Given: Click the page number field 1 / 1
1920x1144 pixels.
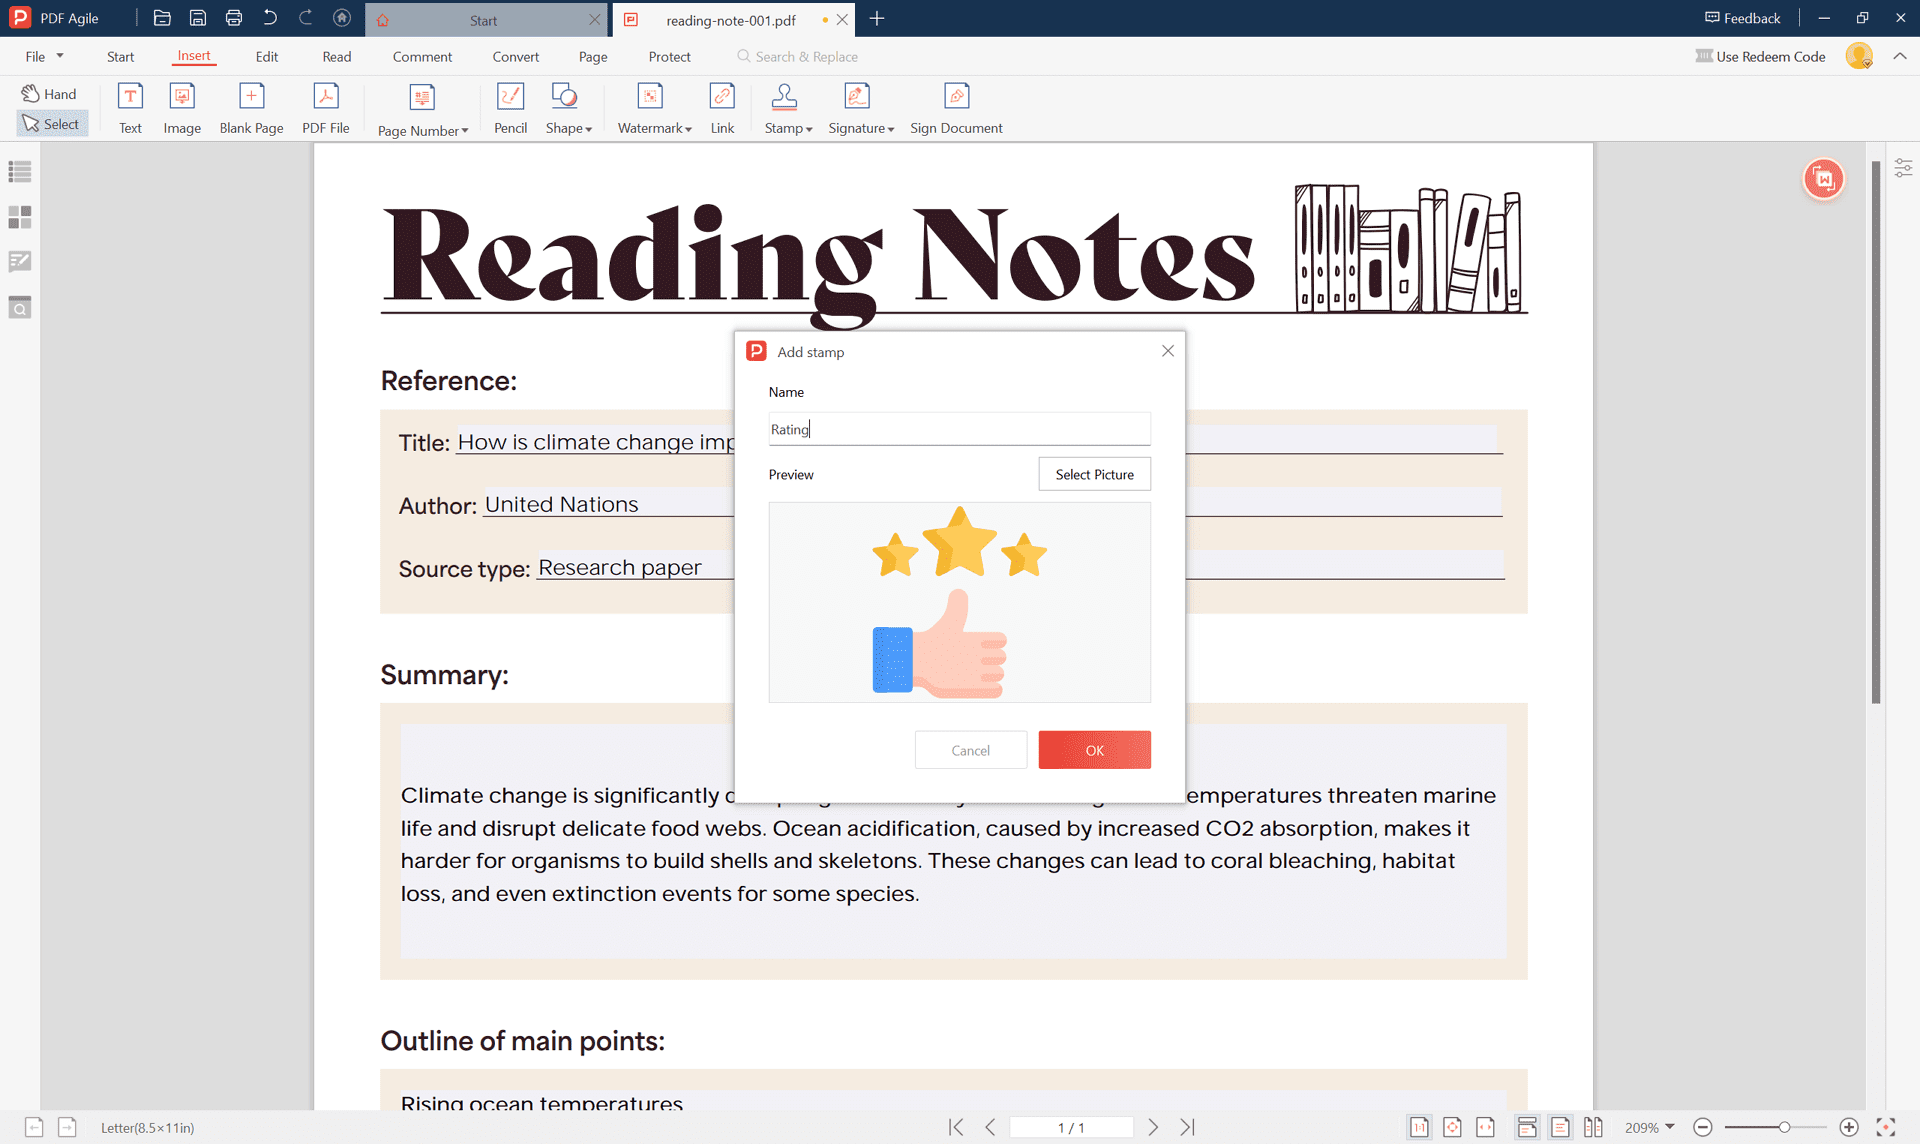Looking at the screenshot, I should pyautogui.click(x=1071, y=1127).
